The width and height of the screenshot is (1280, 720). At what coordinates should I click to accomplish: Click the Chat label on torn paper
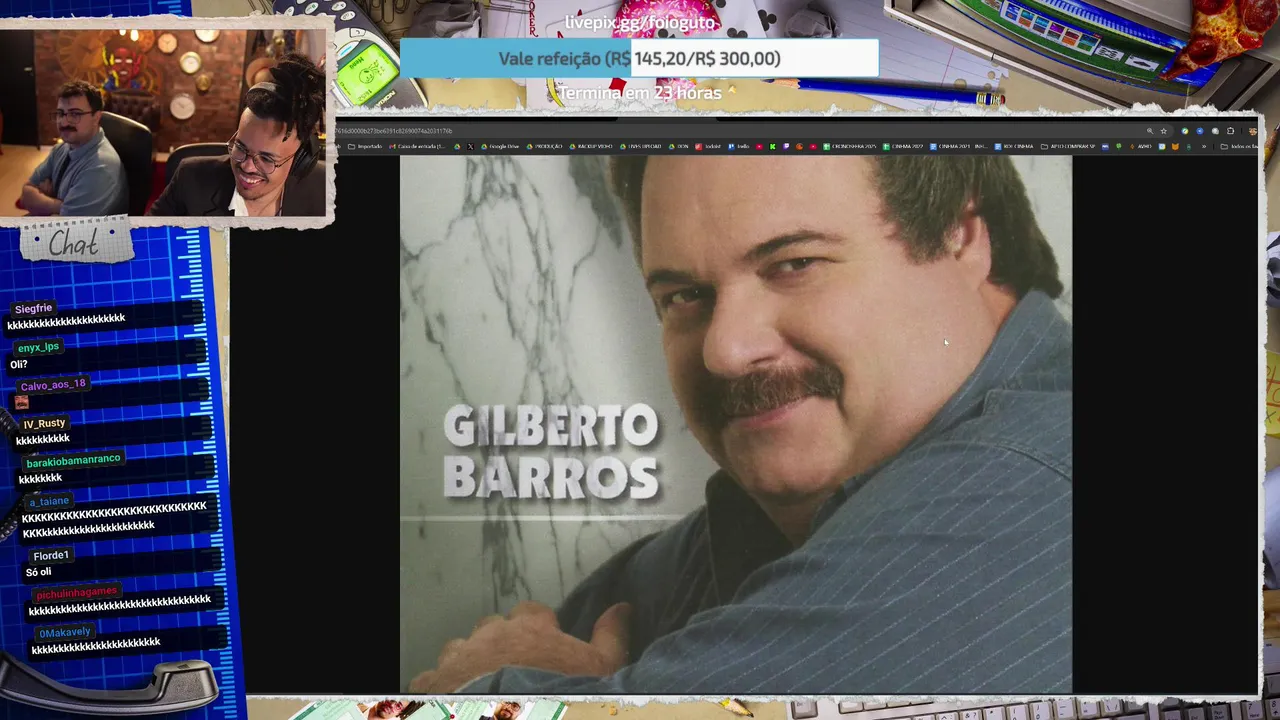click(74, 243)
